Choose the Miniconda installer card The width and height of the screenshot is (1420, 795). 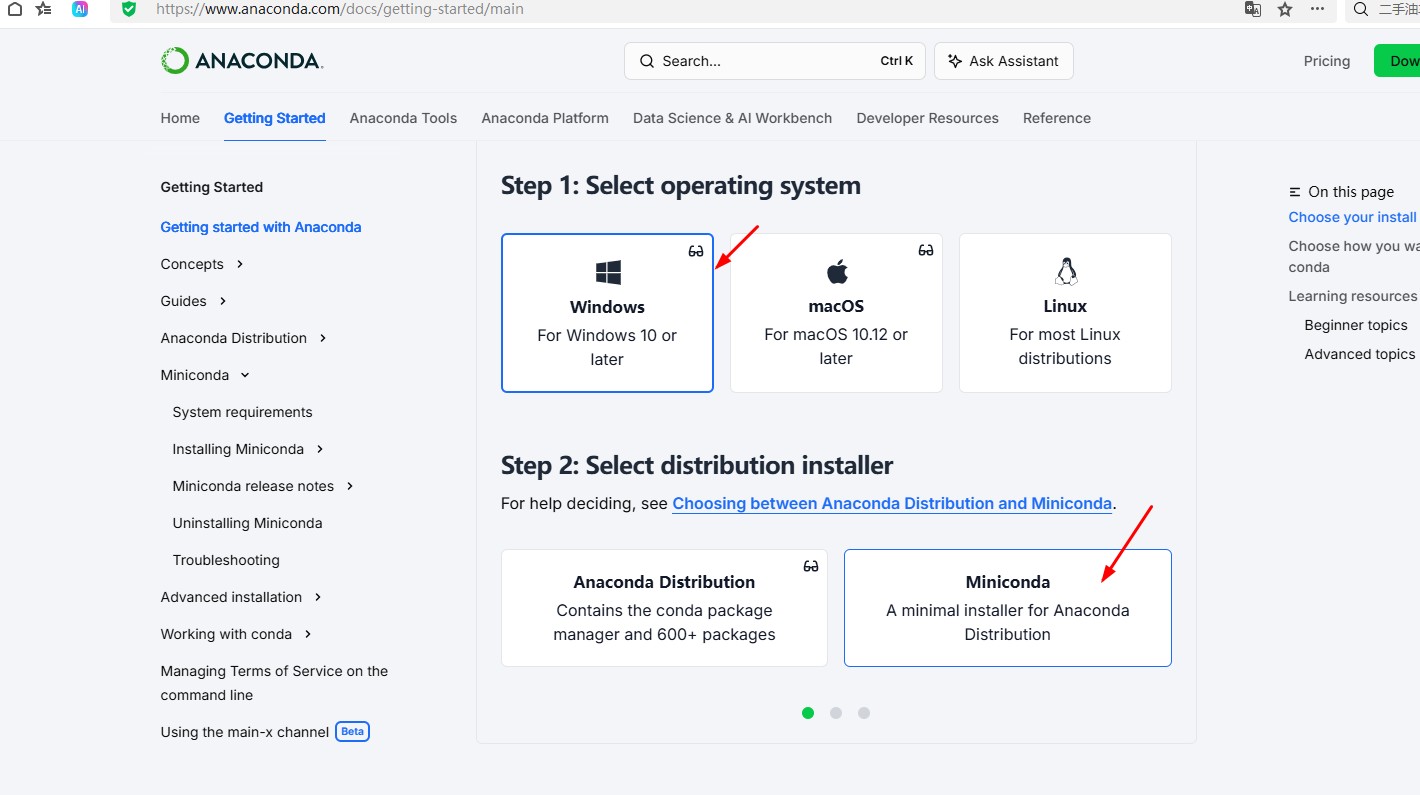[1008, 608]
